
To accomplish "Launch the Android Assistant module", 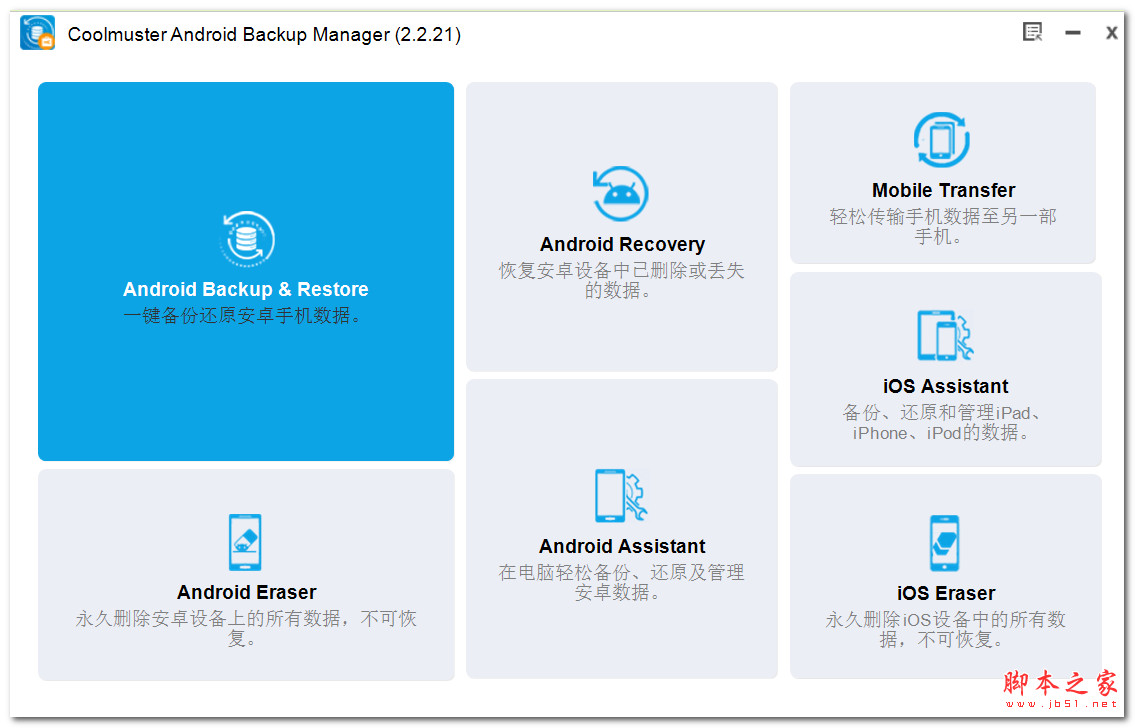I will (621, 527).
